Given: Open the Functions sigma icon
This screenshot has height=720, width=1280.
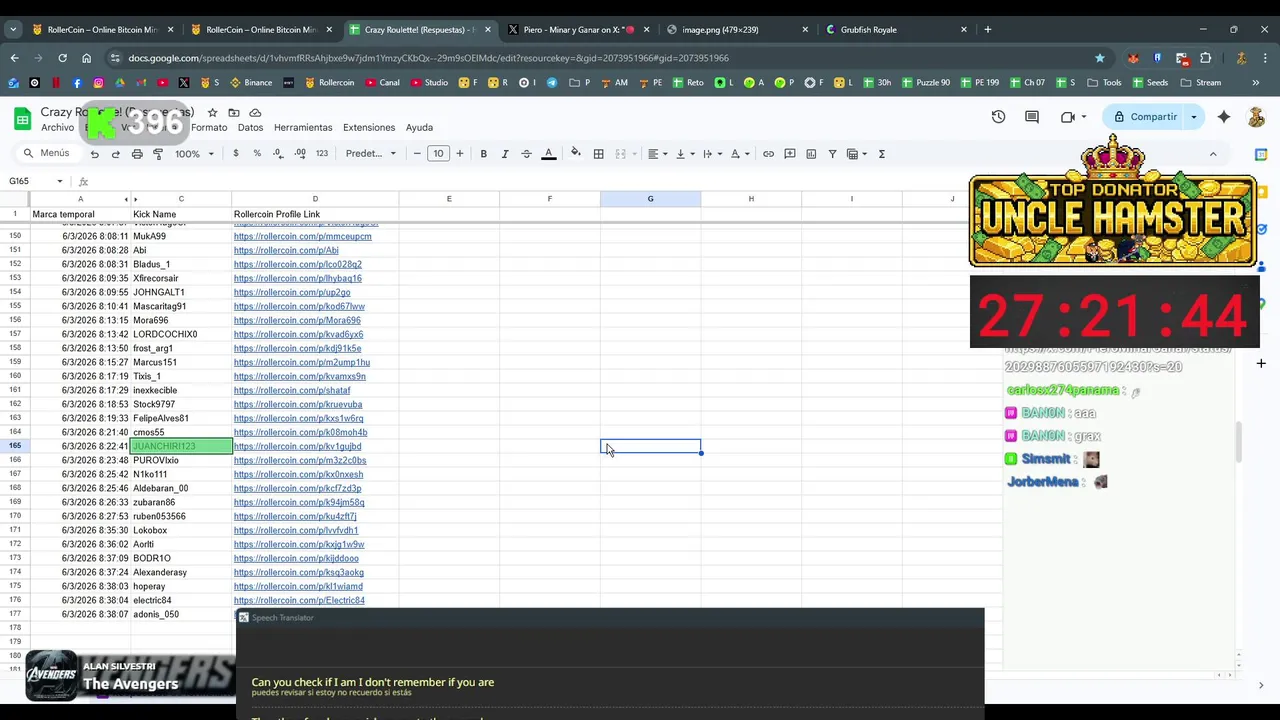Looking at the screenshot, I should [882, 154].
